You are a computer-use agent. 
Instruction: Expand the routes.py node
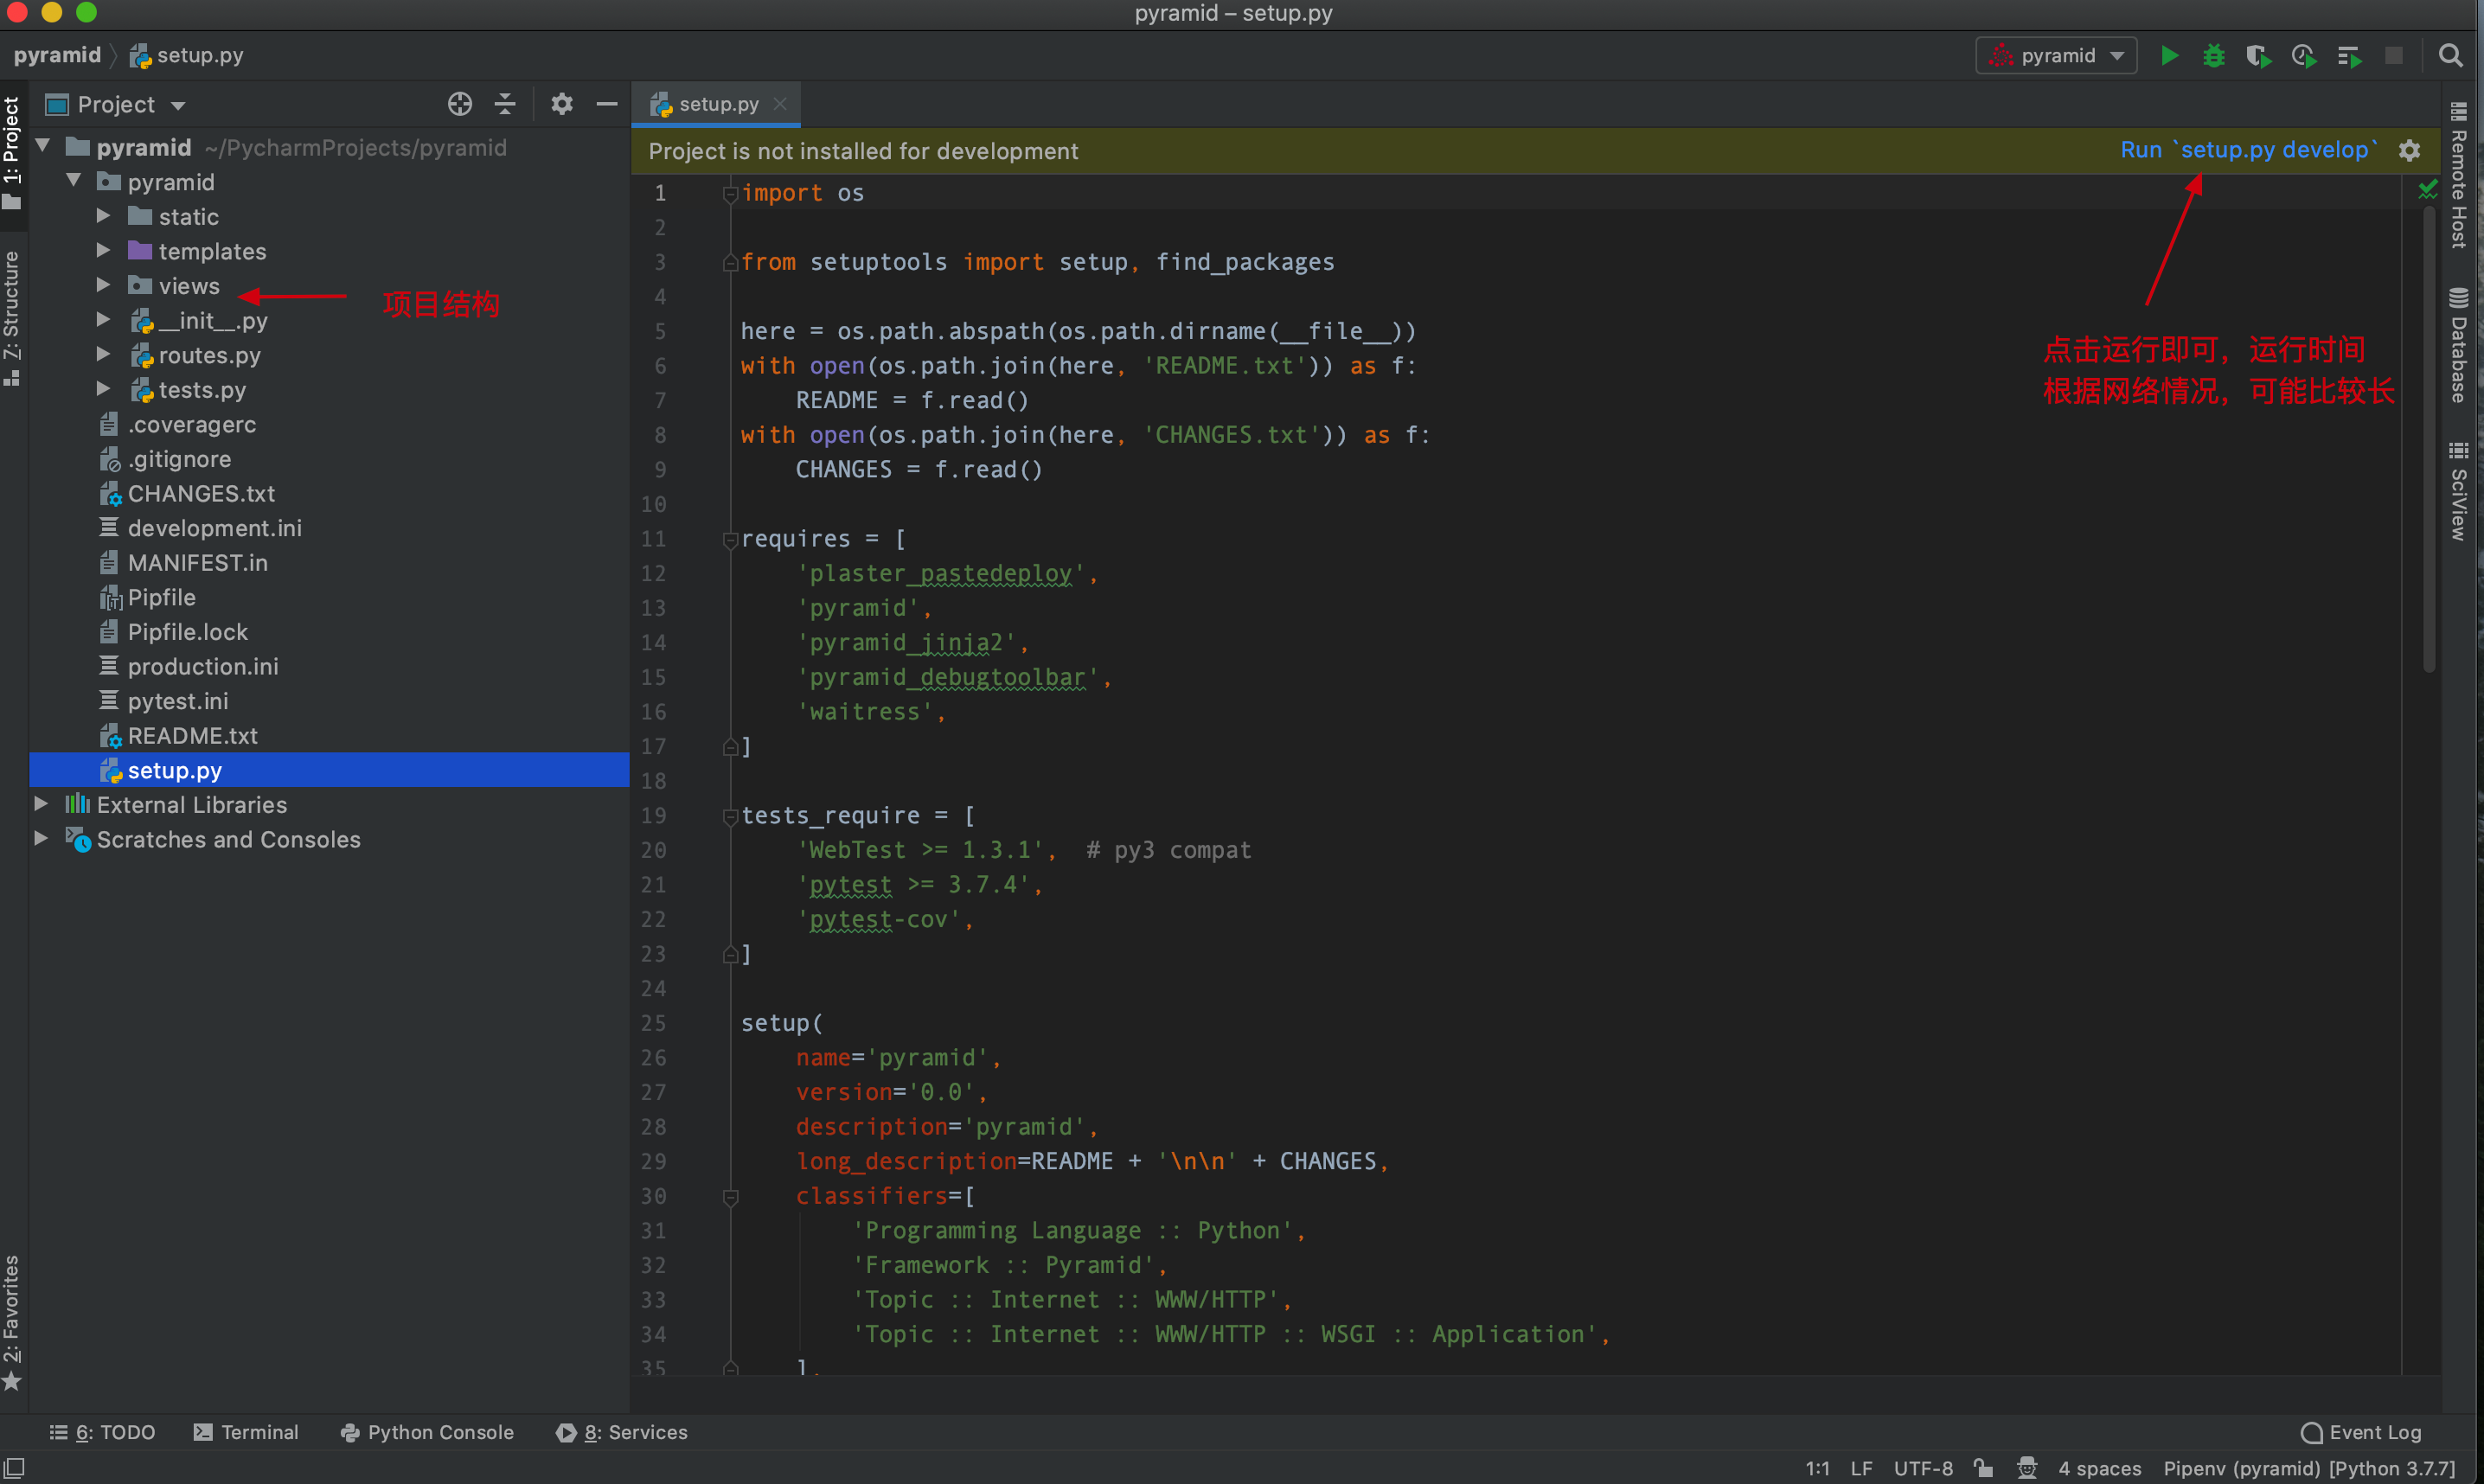pyautogui.click(x=103, y=354)
